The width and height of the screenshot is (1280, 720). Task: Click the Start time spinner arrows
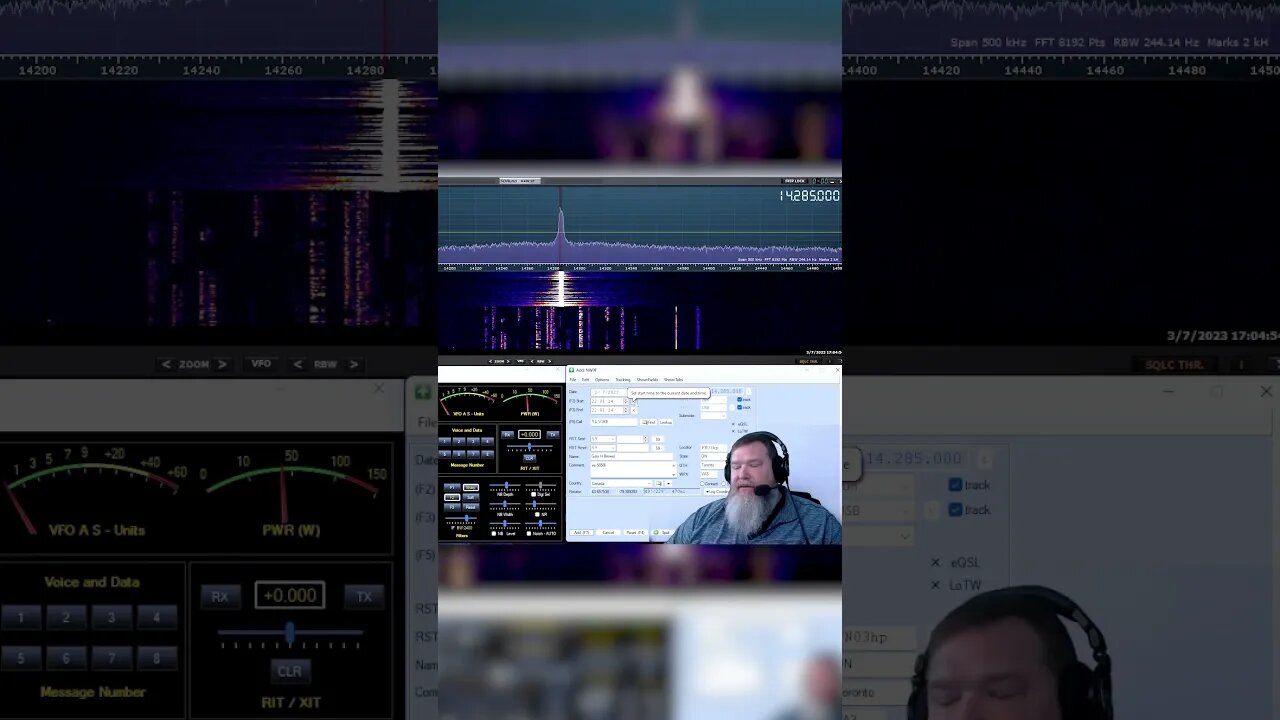[625, 401]
